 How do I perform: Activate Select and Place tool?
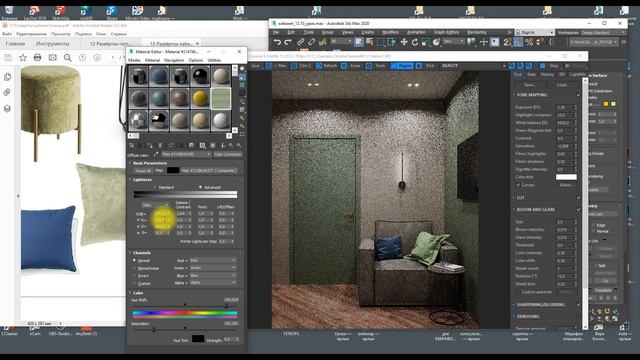pyautogui.click(x=436, y=42)
